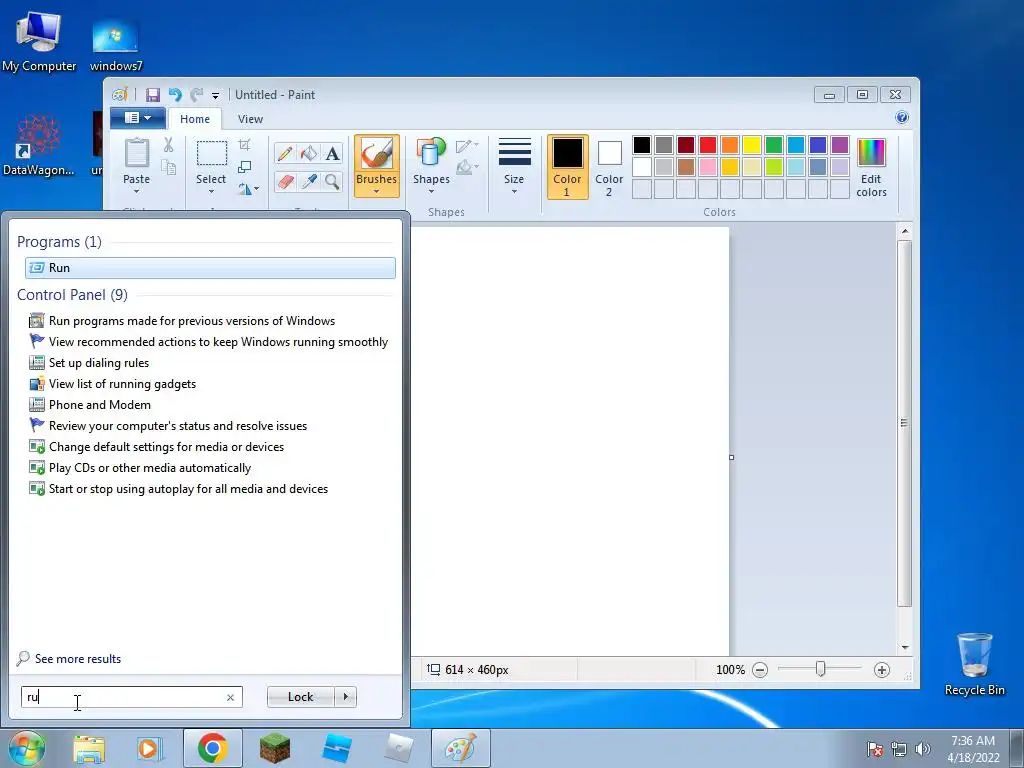This screenshot has height=768, width=1024.
Task: Click the Start menu search input field
Action: pos(131,697)
